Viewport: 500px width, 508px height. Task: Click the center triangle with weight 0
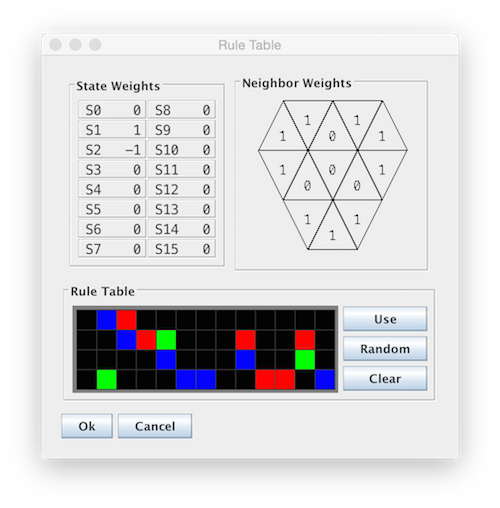point(332,168)
